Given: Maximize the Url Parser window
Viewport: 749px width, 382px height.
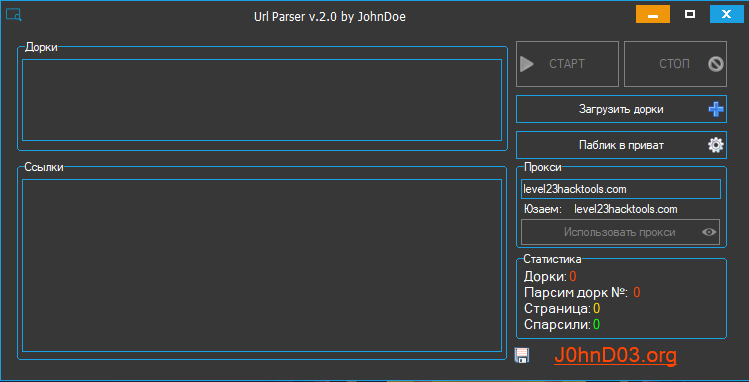Looking at the screenshot, I should tap(690, 14).
